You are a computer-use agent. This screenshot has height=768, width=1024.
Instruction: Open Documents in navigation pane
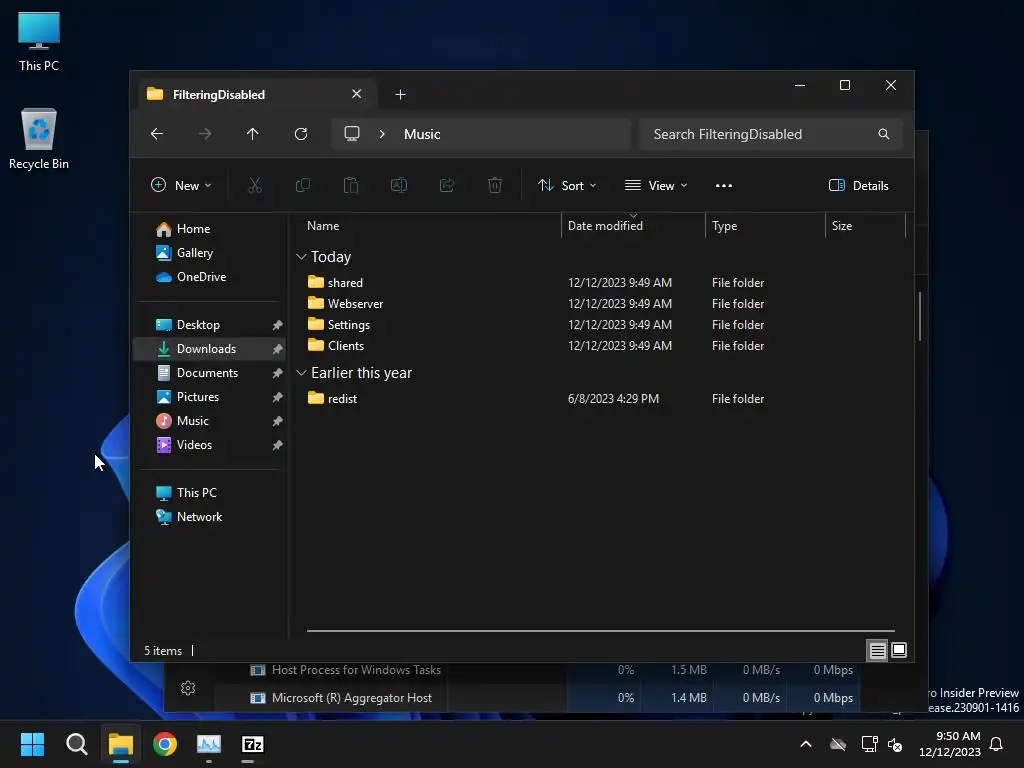click(x=209, y=373)
